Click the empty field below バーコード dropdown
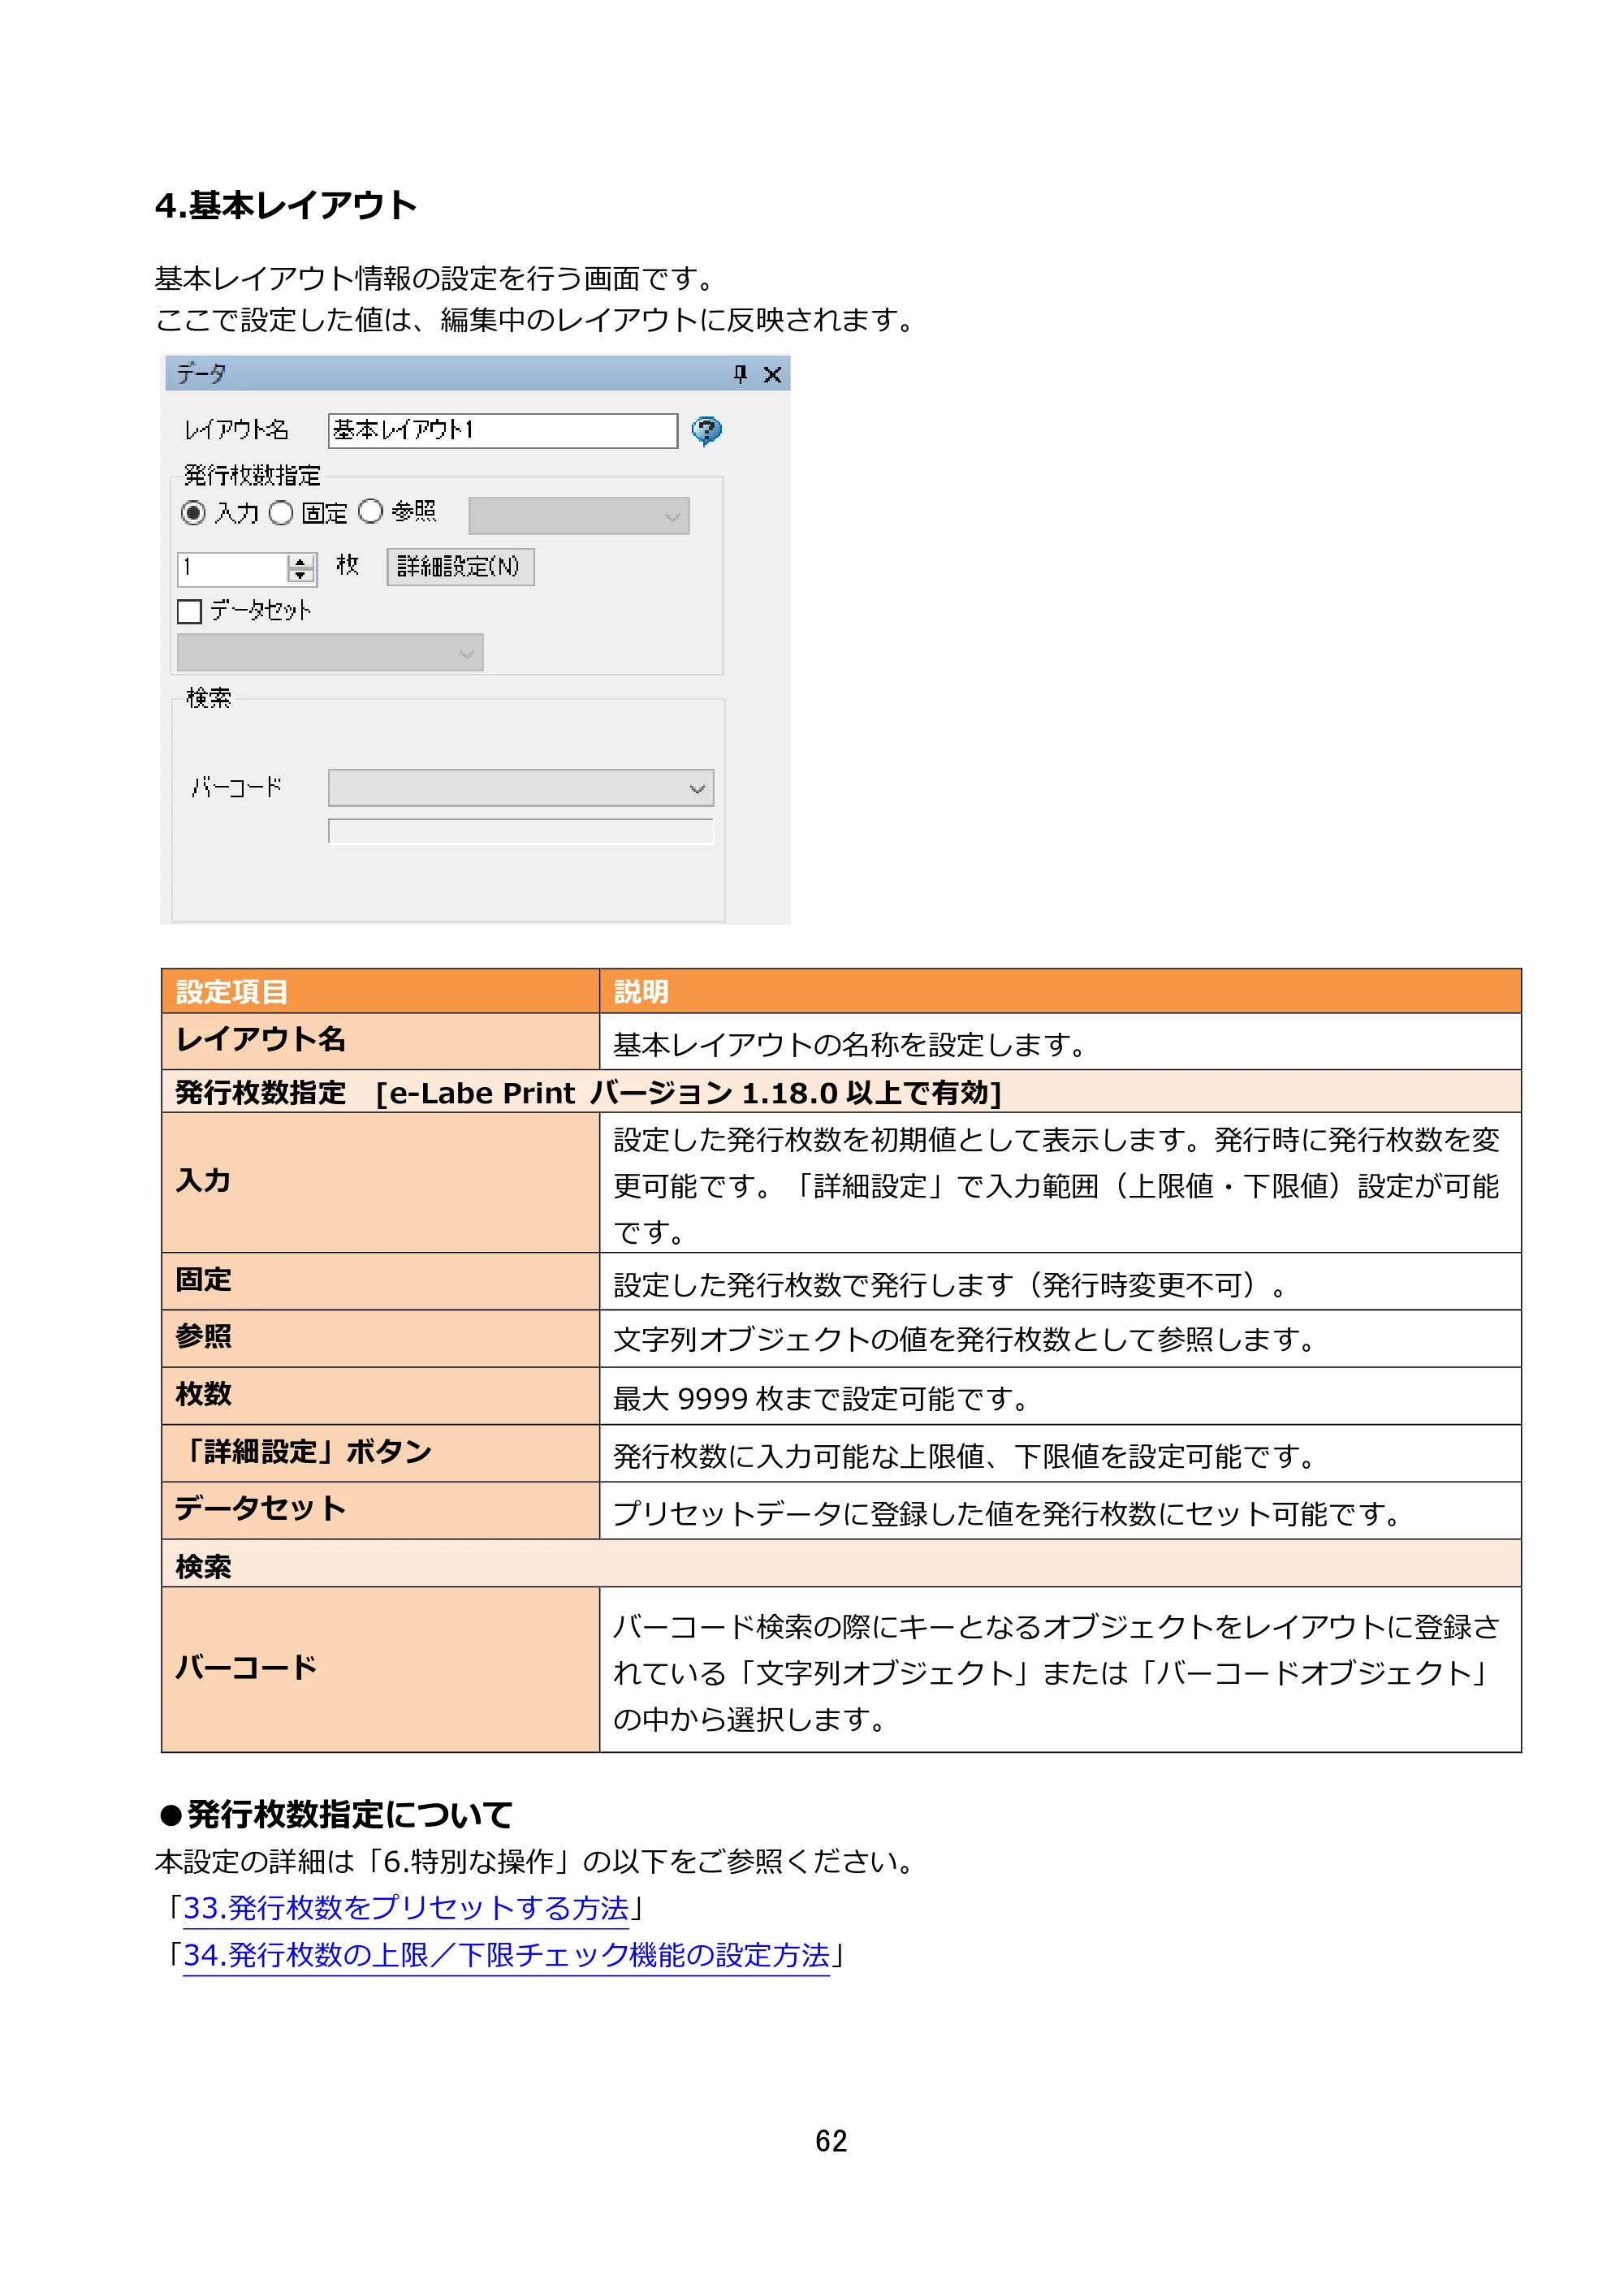The width and height of the screenshot is (1624, 2296). (521, 831)
